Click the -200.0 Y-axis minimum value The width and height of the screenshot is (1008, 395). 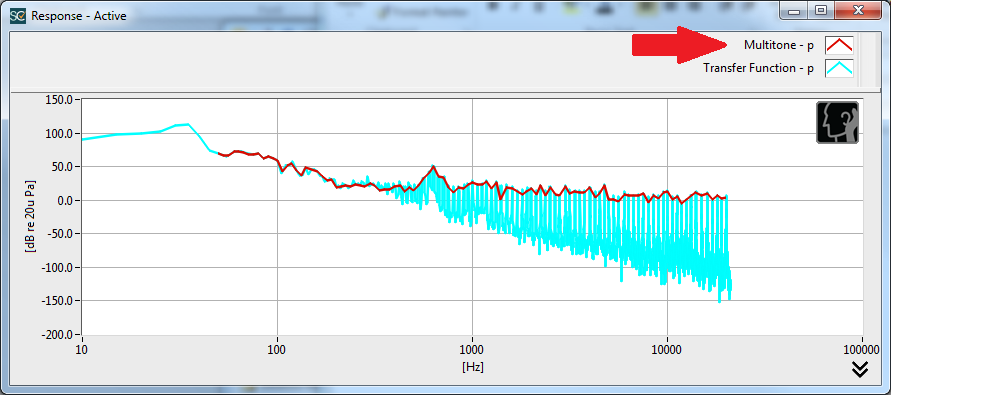click(56, 335)
